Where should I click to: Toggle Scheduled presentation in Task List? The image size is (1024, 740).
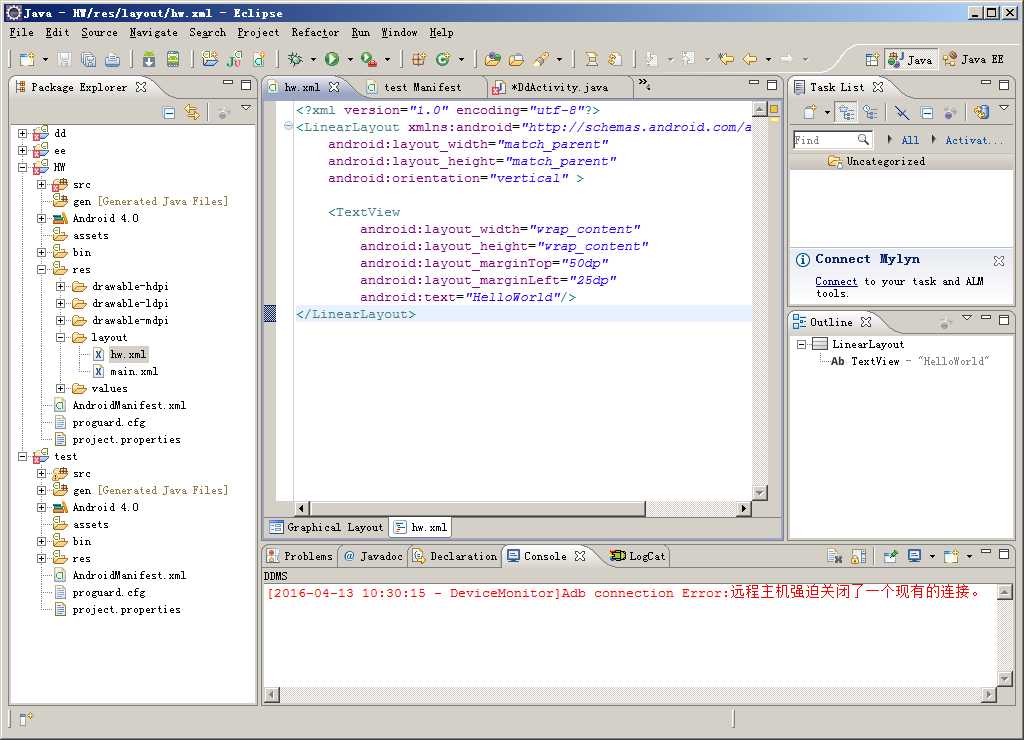click(871, 112)
